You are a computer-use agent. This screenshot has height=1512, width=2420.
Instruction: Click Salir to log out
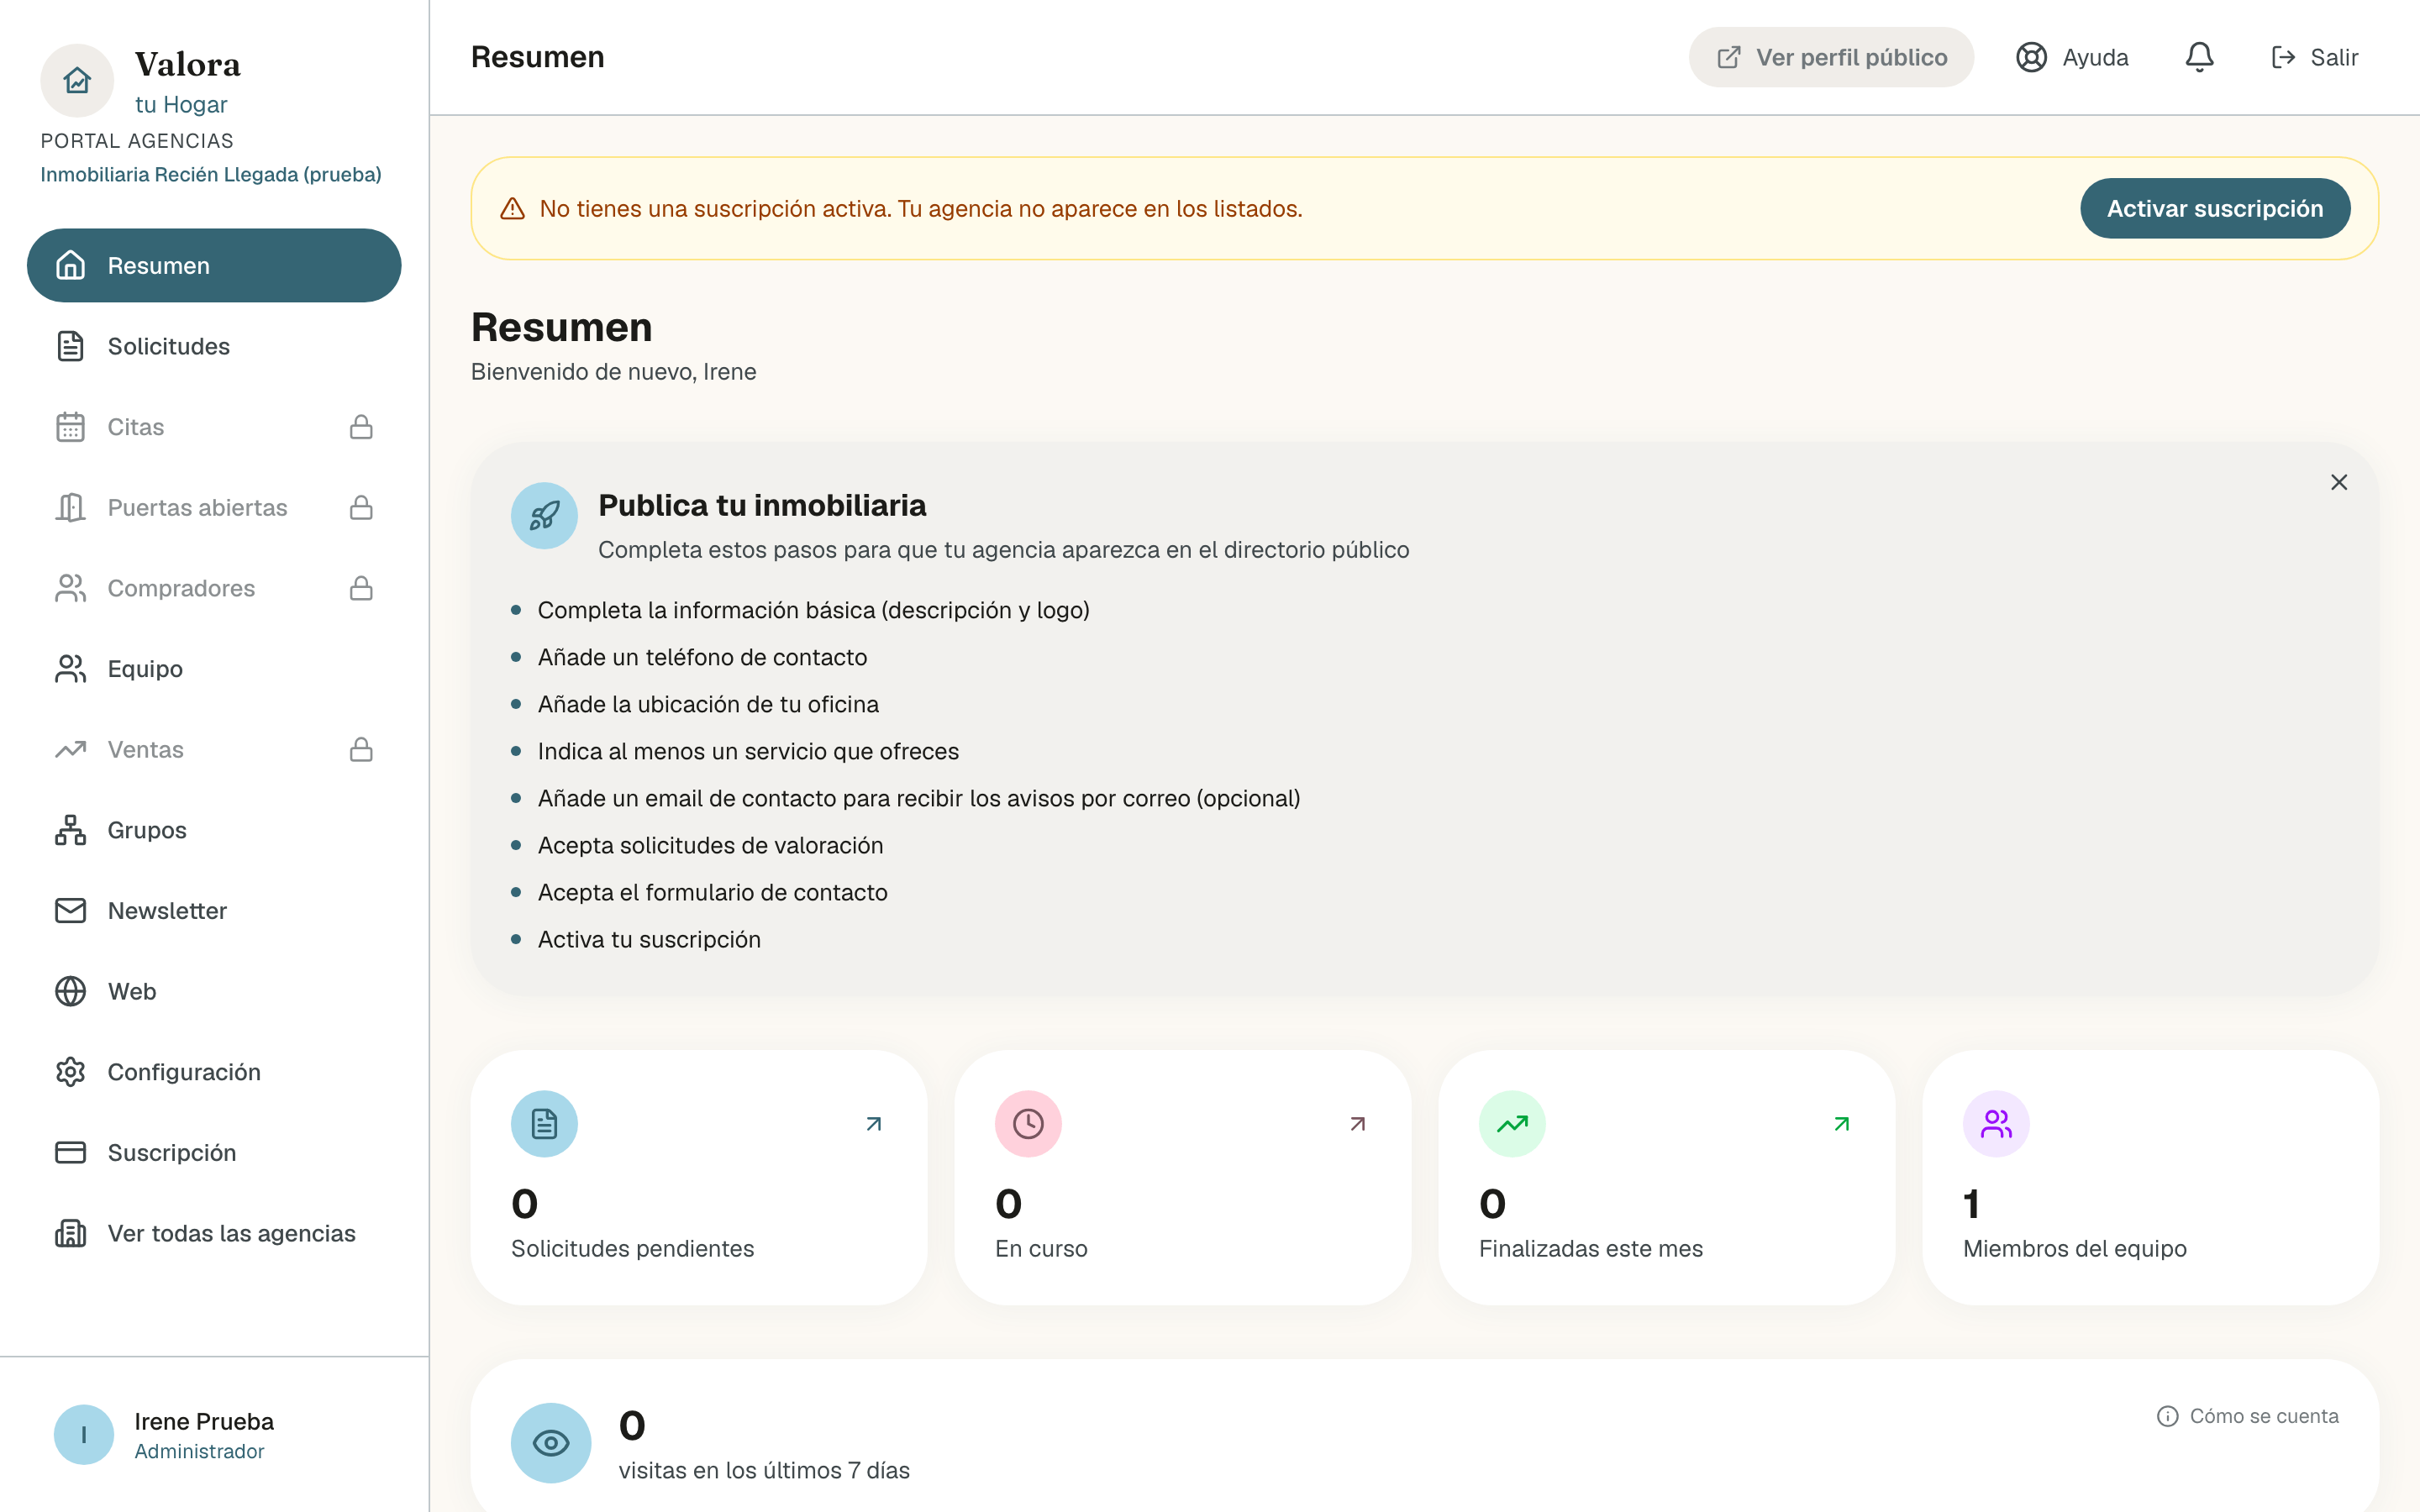(x=2315, y=57)
